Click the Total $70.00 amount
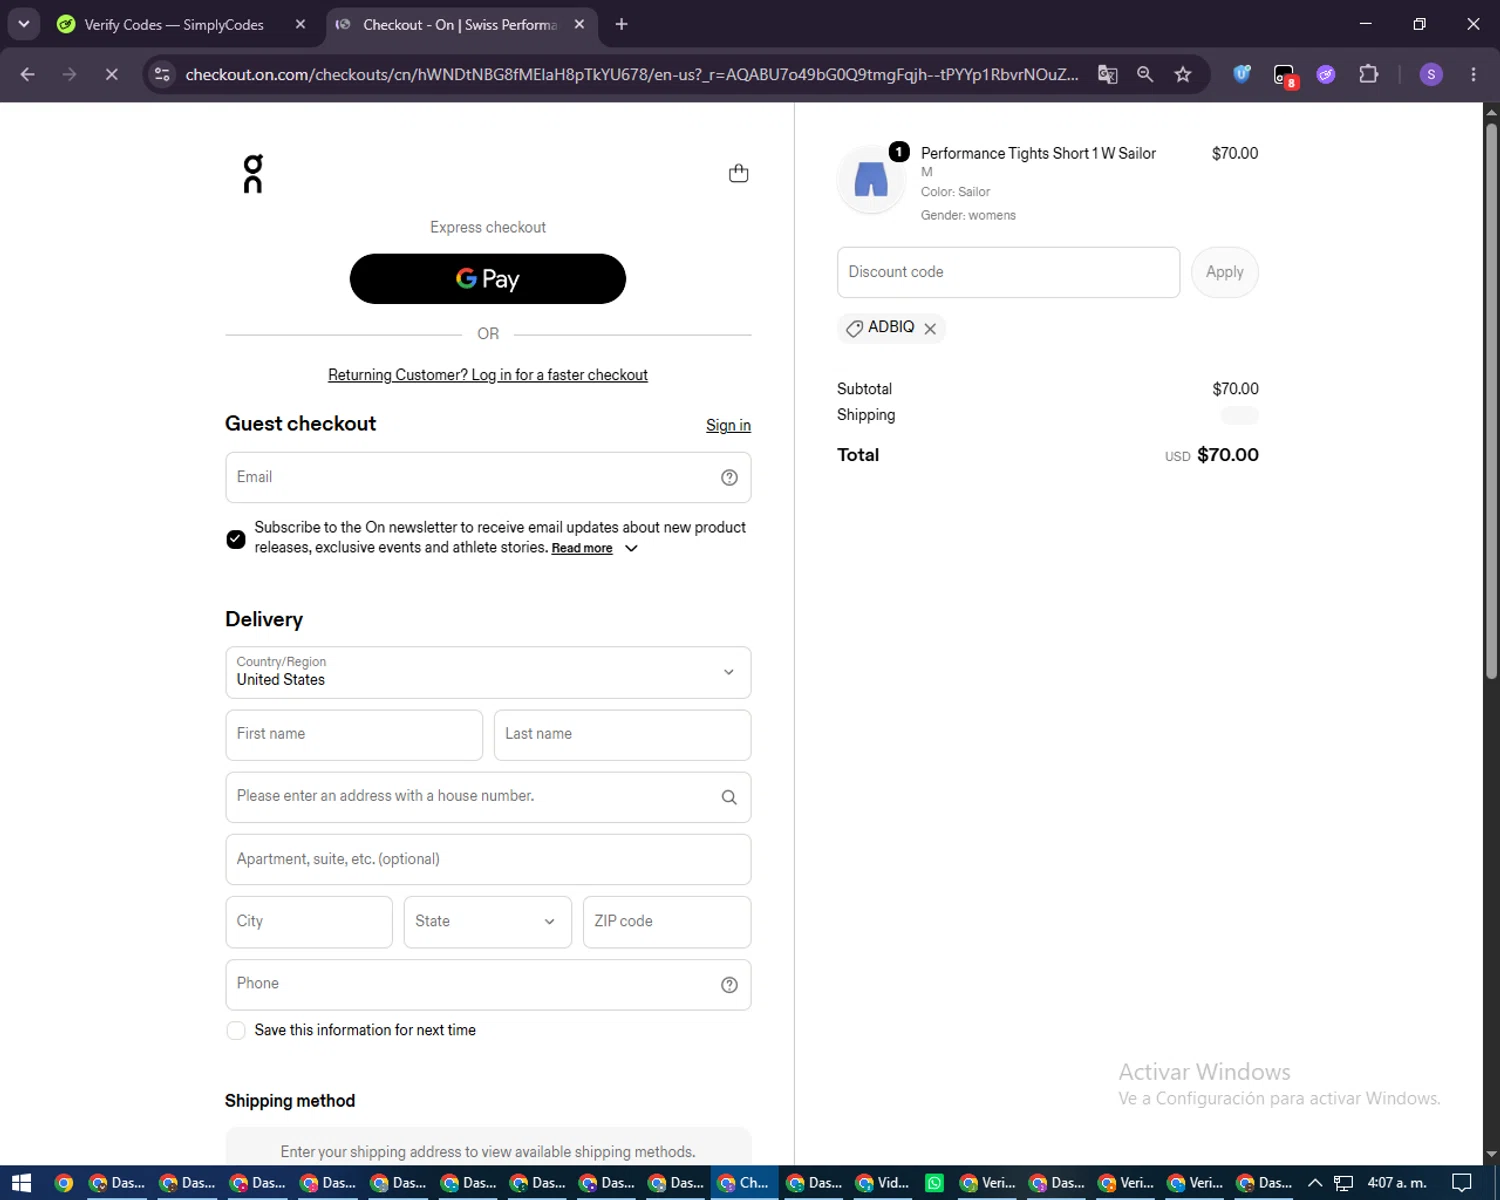Image resolution: width=1500 pixels, height=1200 pixels. 1228,455
